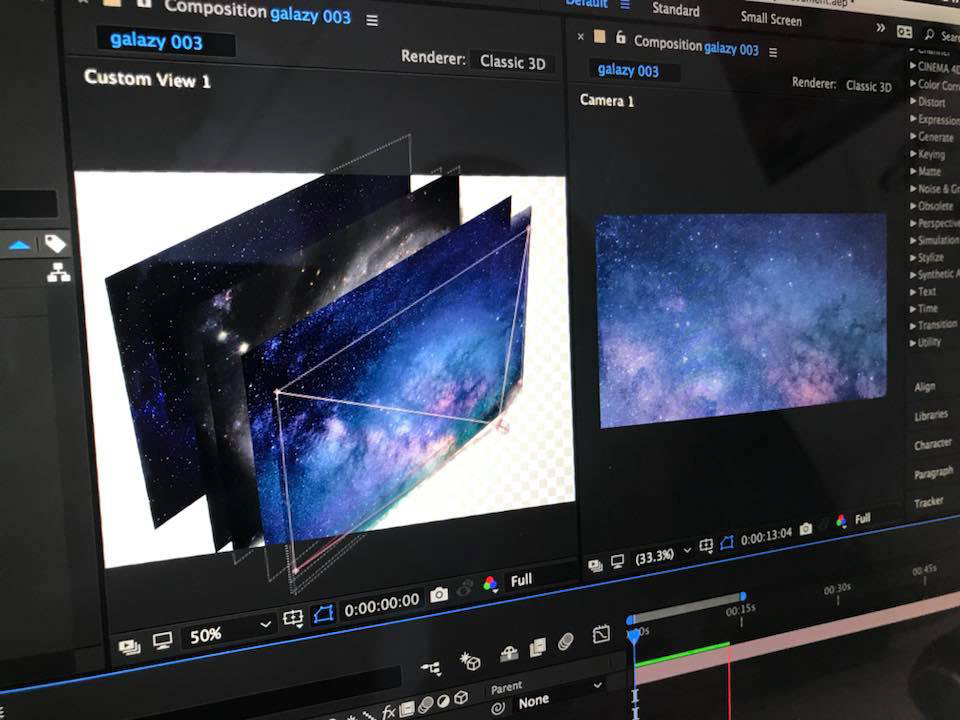Click the 0:00:00:00 current time display

click(x=382, y=606)
